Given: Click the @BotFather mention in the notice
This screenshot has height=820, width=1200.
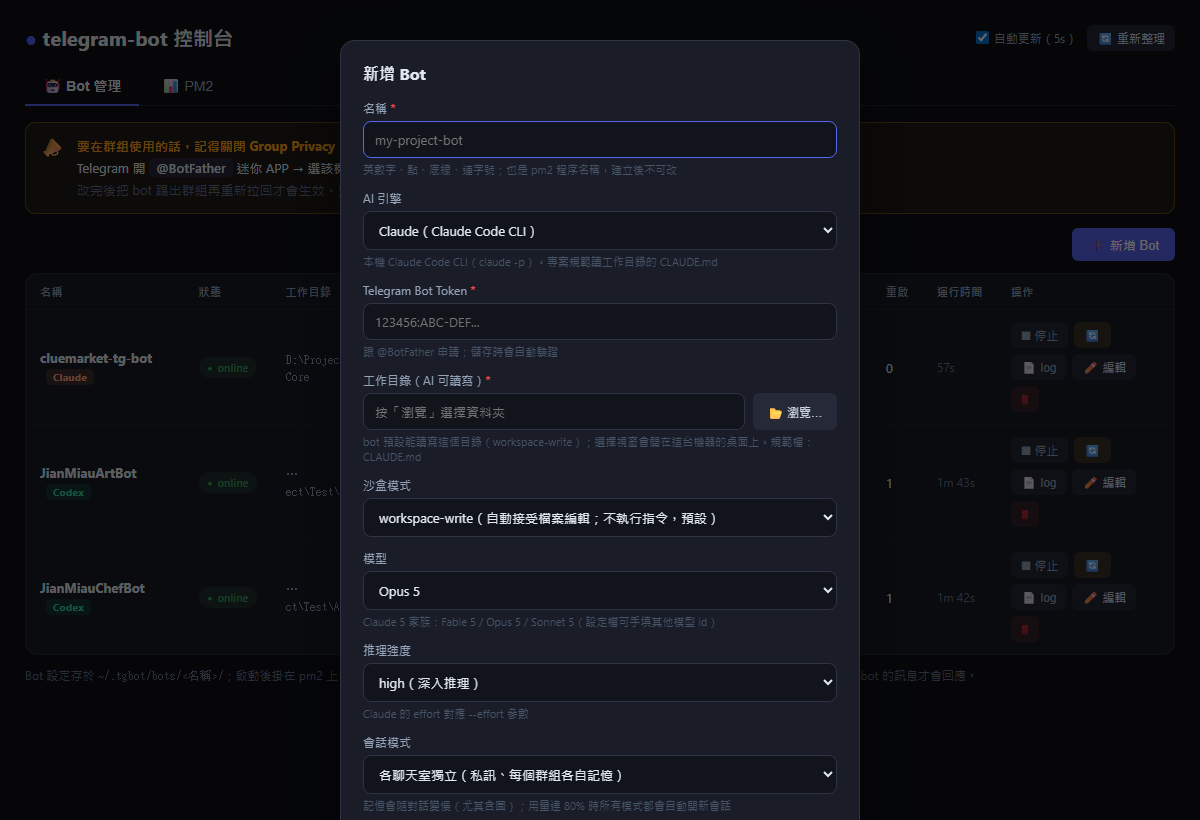Looking at the screenshot, I should (x=191, y=168).
